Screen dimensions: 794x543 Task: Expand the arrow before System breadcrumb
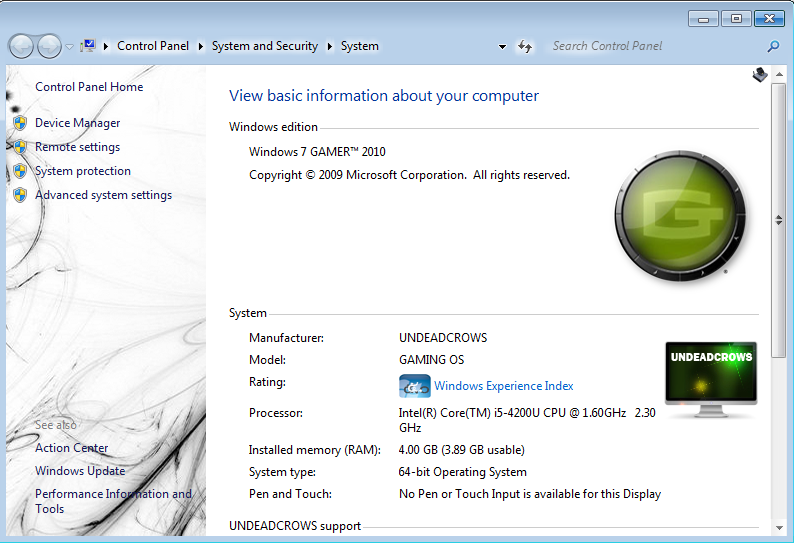point(330,47)
